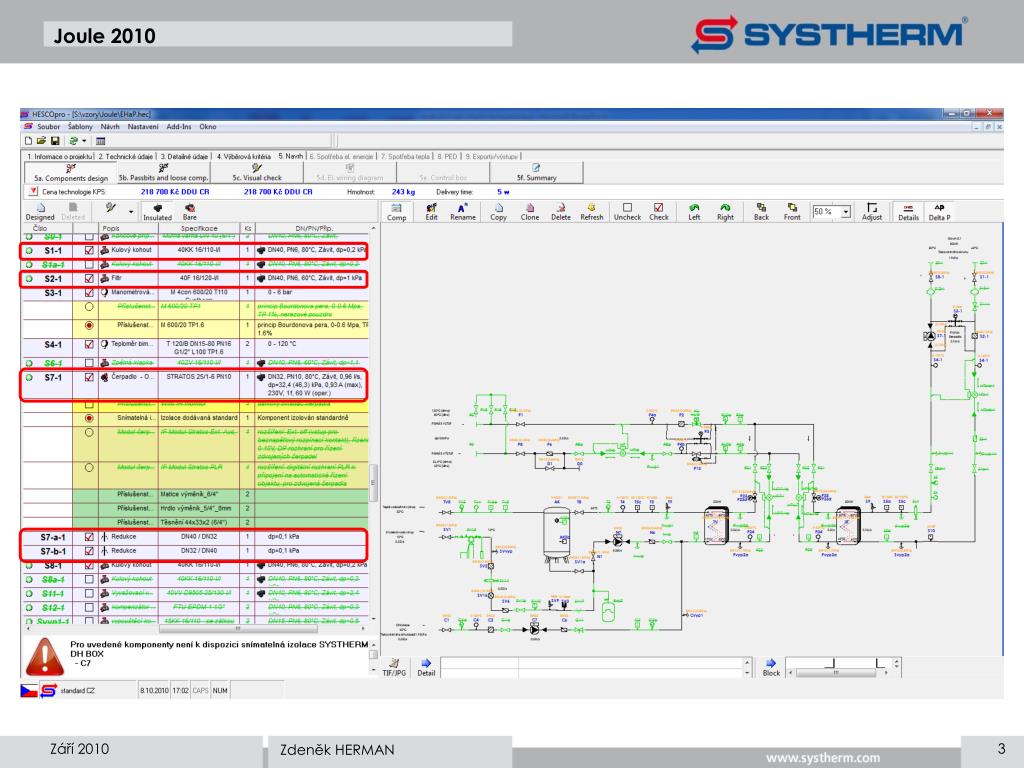Click the Left arrow tool
This screenshot has height=768, width=1024.
[694, 212]
